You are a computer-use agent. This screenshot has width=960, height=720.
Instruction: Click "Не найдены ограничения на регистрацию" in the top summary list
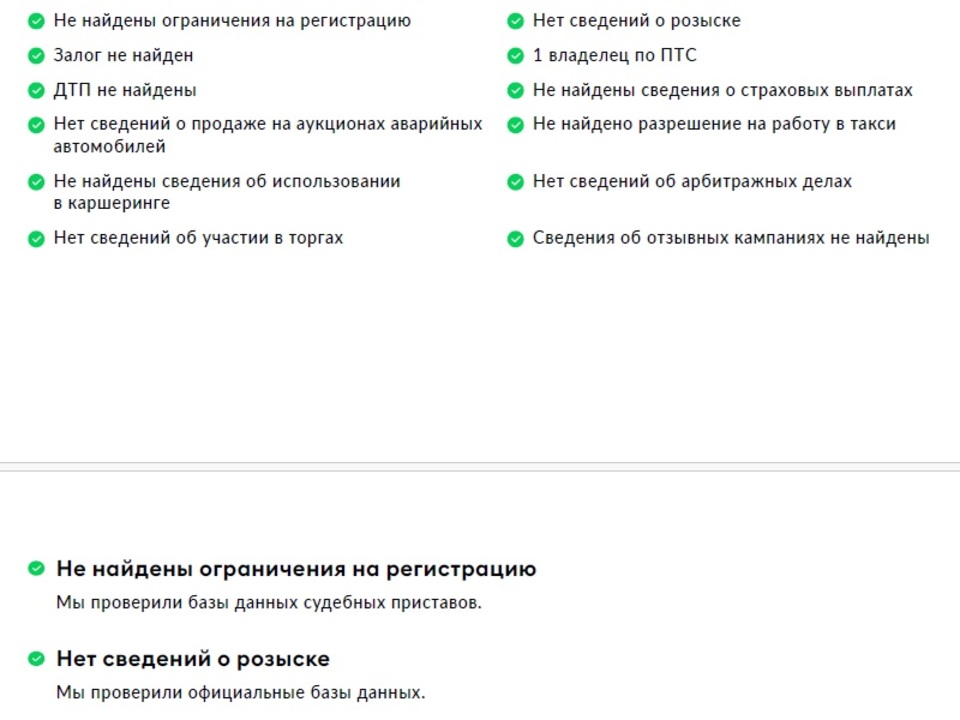(231, 21)
